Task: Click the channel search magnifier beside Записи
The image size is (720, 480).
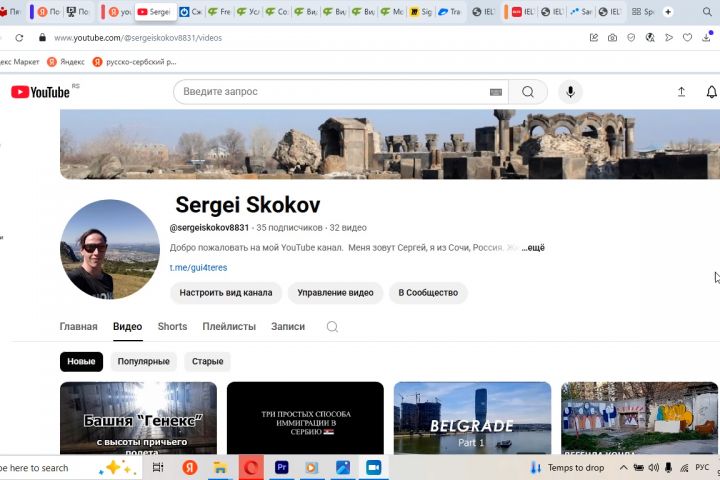Action: [x=332, y=327]
